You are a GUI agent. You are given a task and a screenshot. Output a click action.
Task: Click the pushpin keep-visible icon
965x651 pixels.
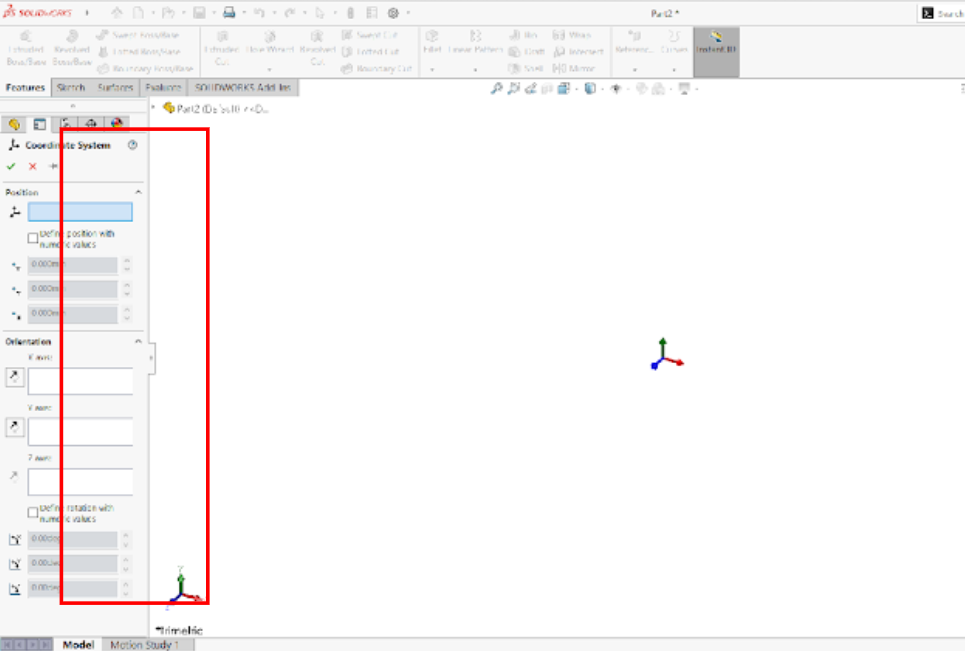(53, 166)
